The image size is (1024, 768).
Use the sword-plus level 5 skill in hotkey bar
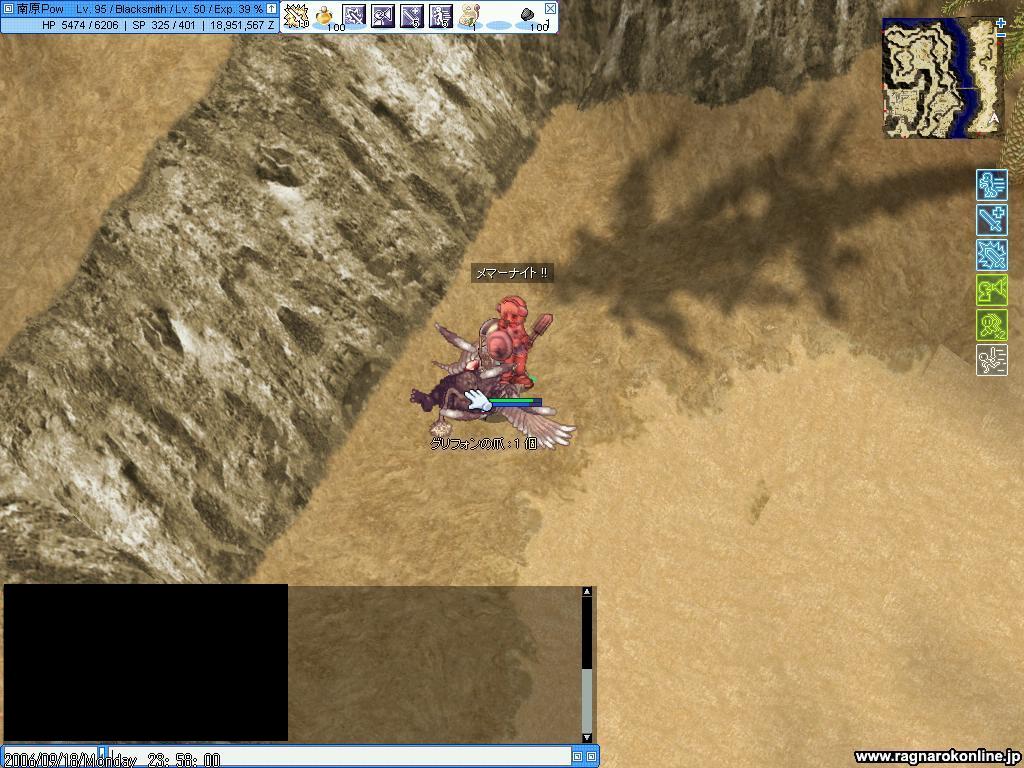(x=411, y=16)
